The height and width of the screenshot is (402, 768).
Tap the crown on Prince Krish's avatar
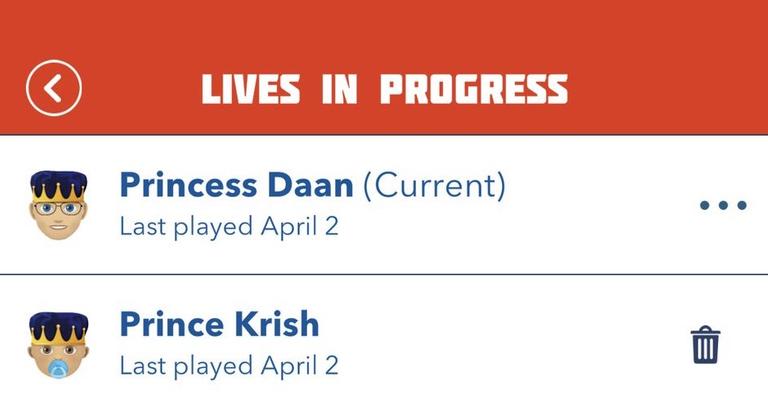click(x=57, y=326)
